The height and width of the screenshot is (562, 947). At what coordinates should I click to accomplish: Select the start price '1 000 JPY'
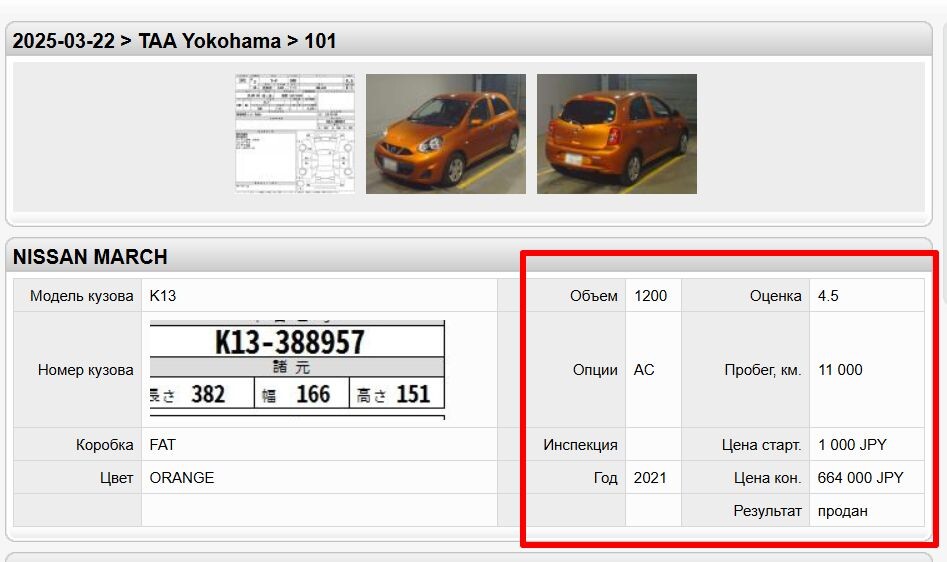click(x=852, y=445)
